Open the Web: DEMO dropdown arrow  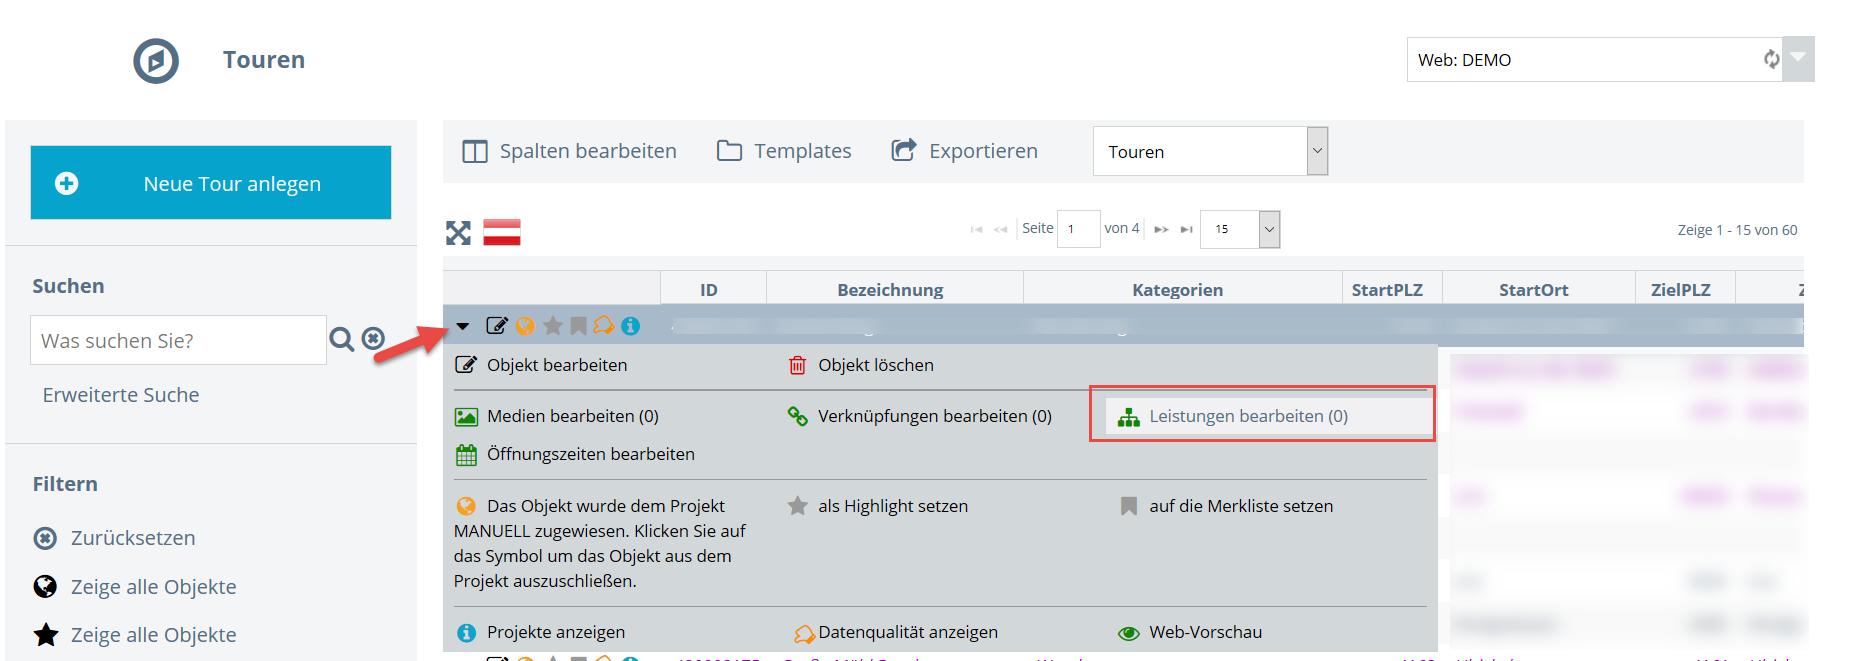(1798, 59)
